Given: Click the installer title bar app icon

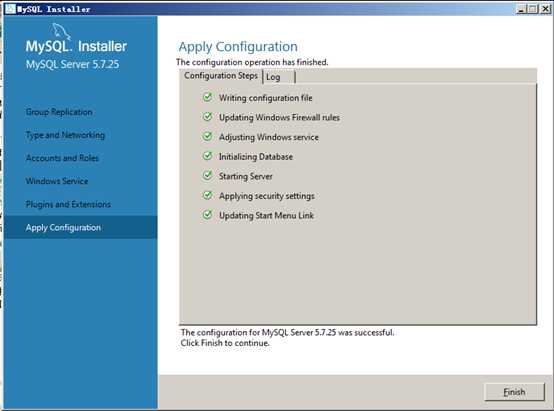Looking at the screenshot, I should point(10,8).
